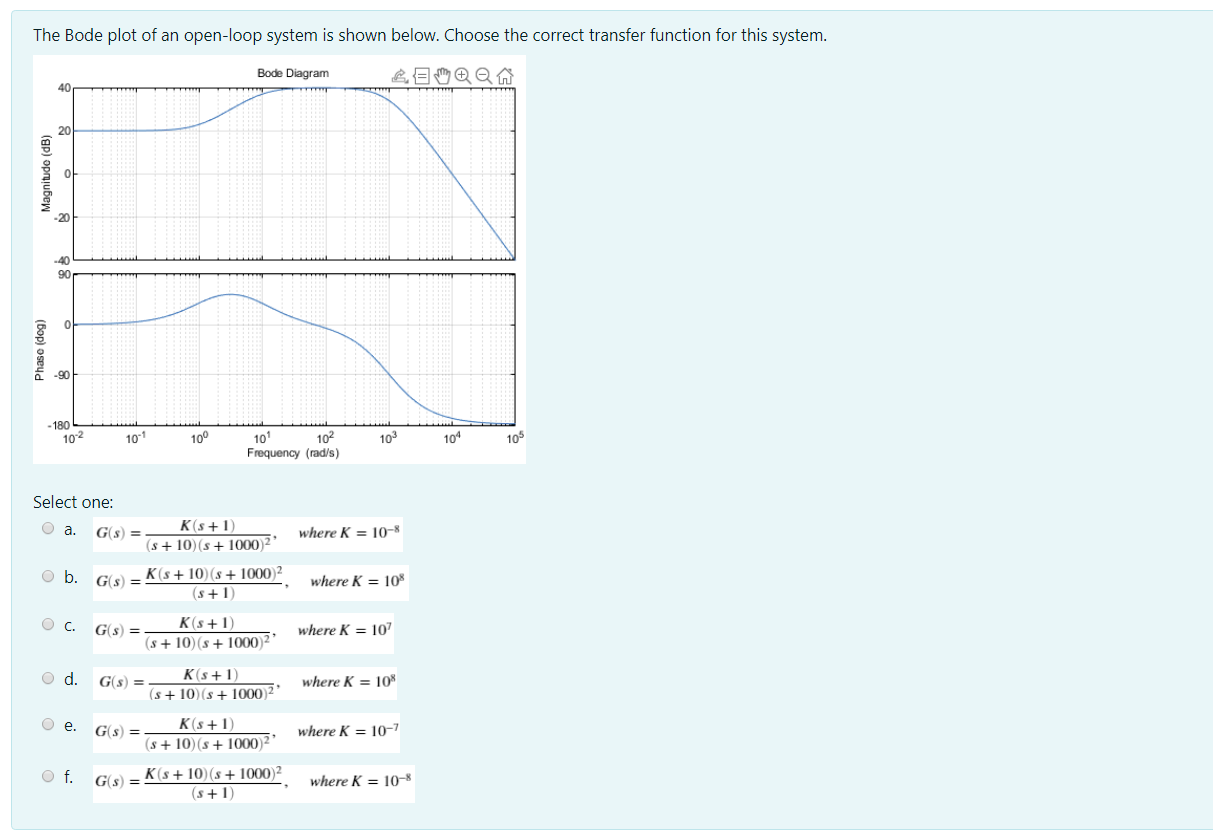Choose radio option d with K = 10^8
1213x836 pixels.
click(x=46, y=678)
